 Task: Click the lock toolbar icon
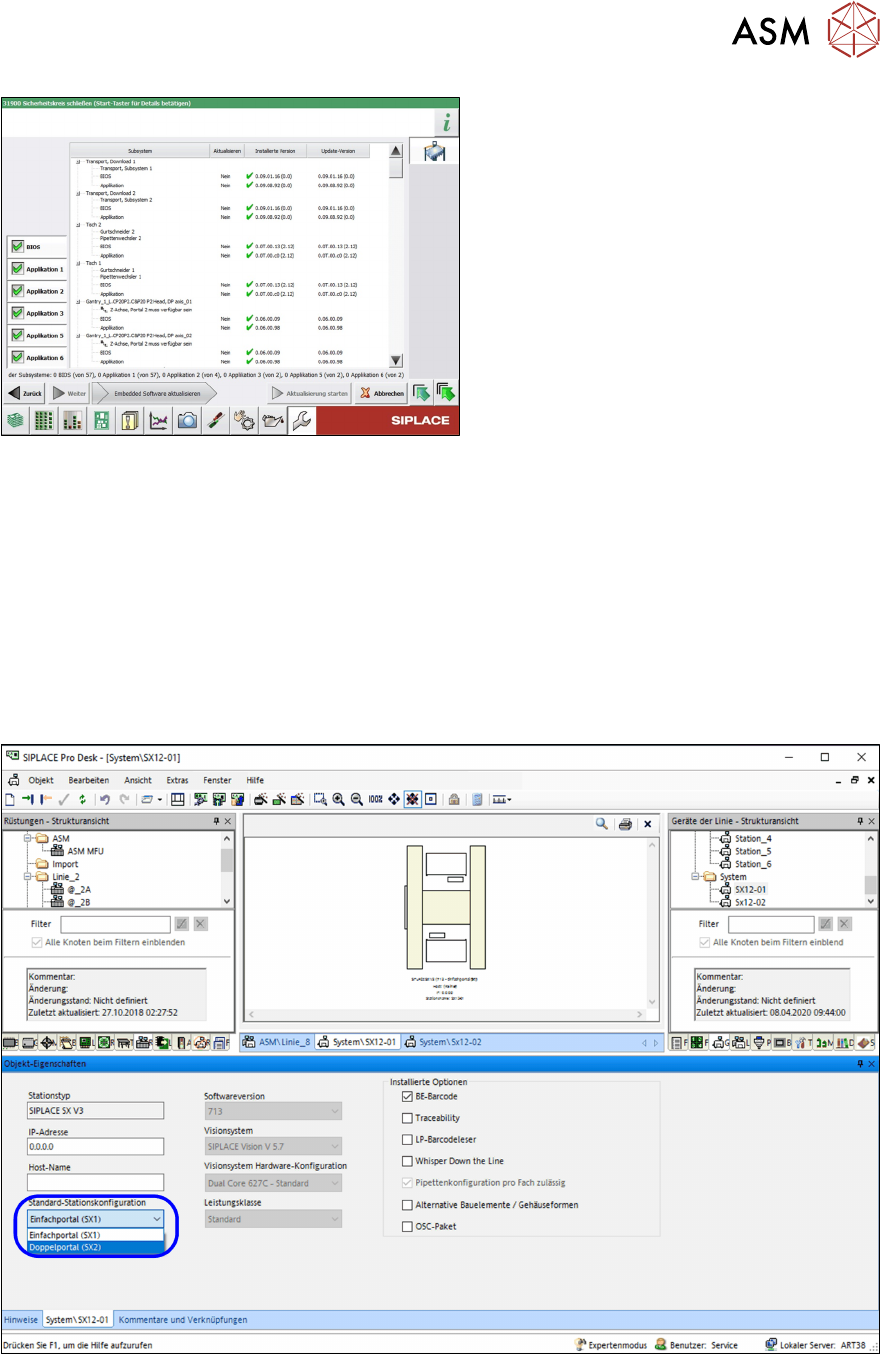(x=454, y=800)
